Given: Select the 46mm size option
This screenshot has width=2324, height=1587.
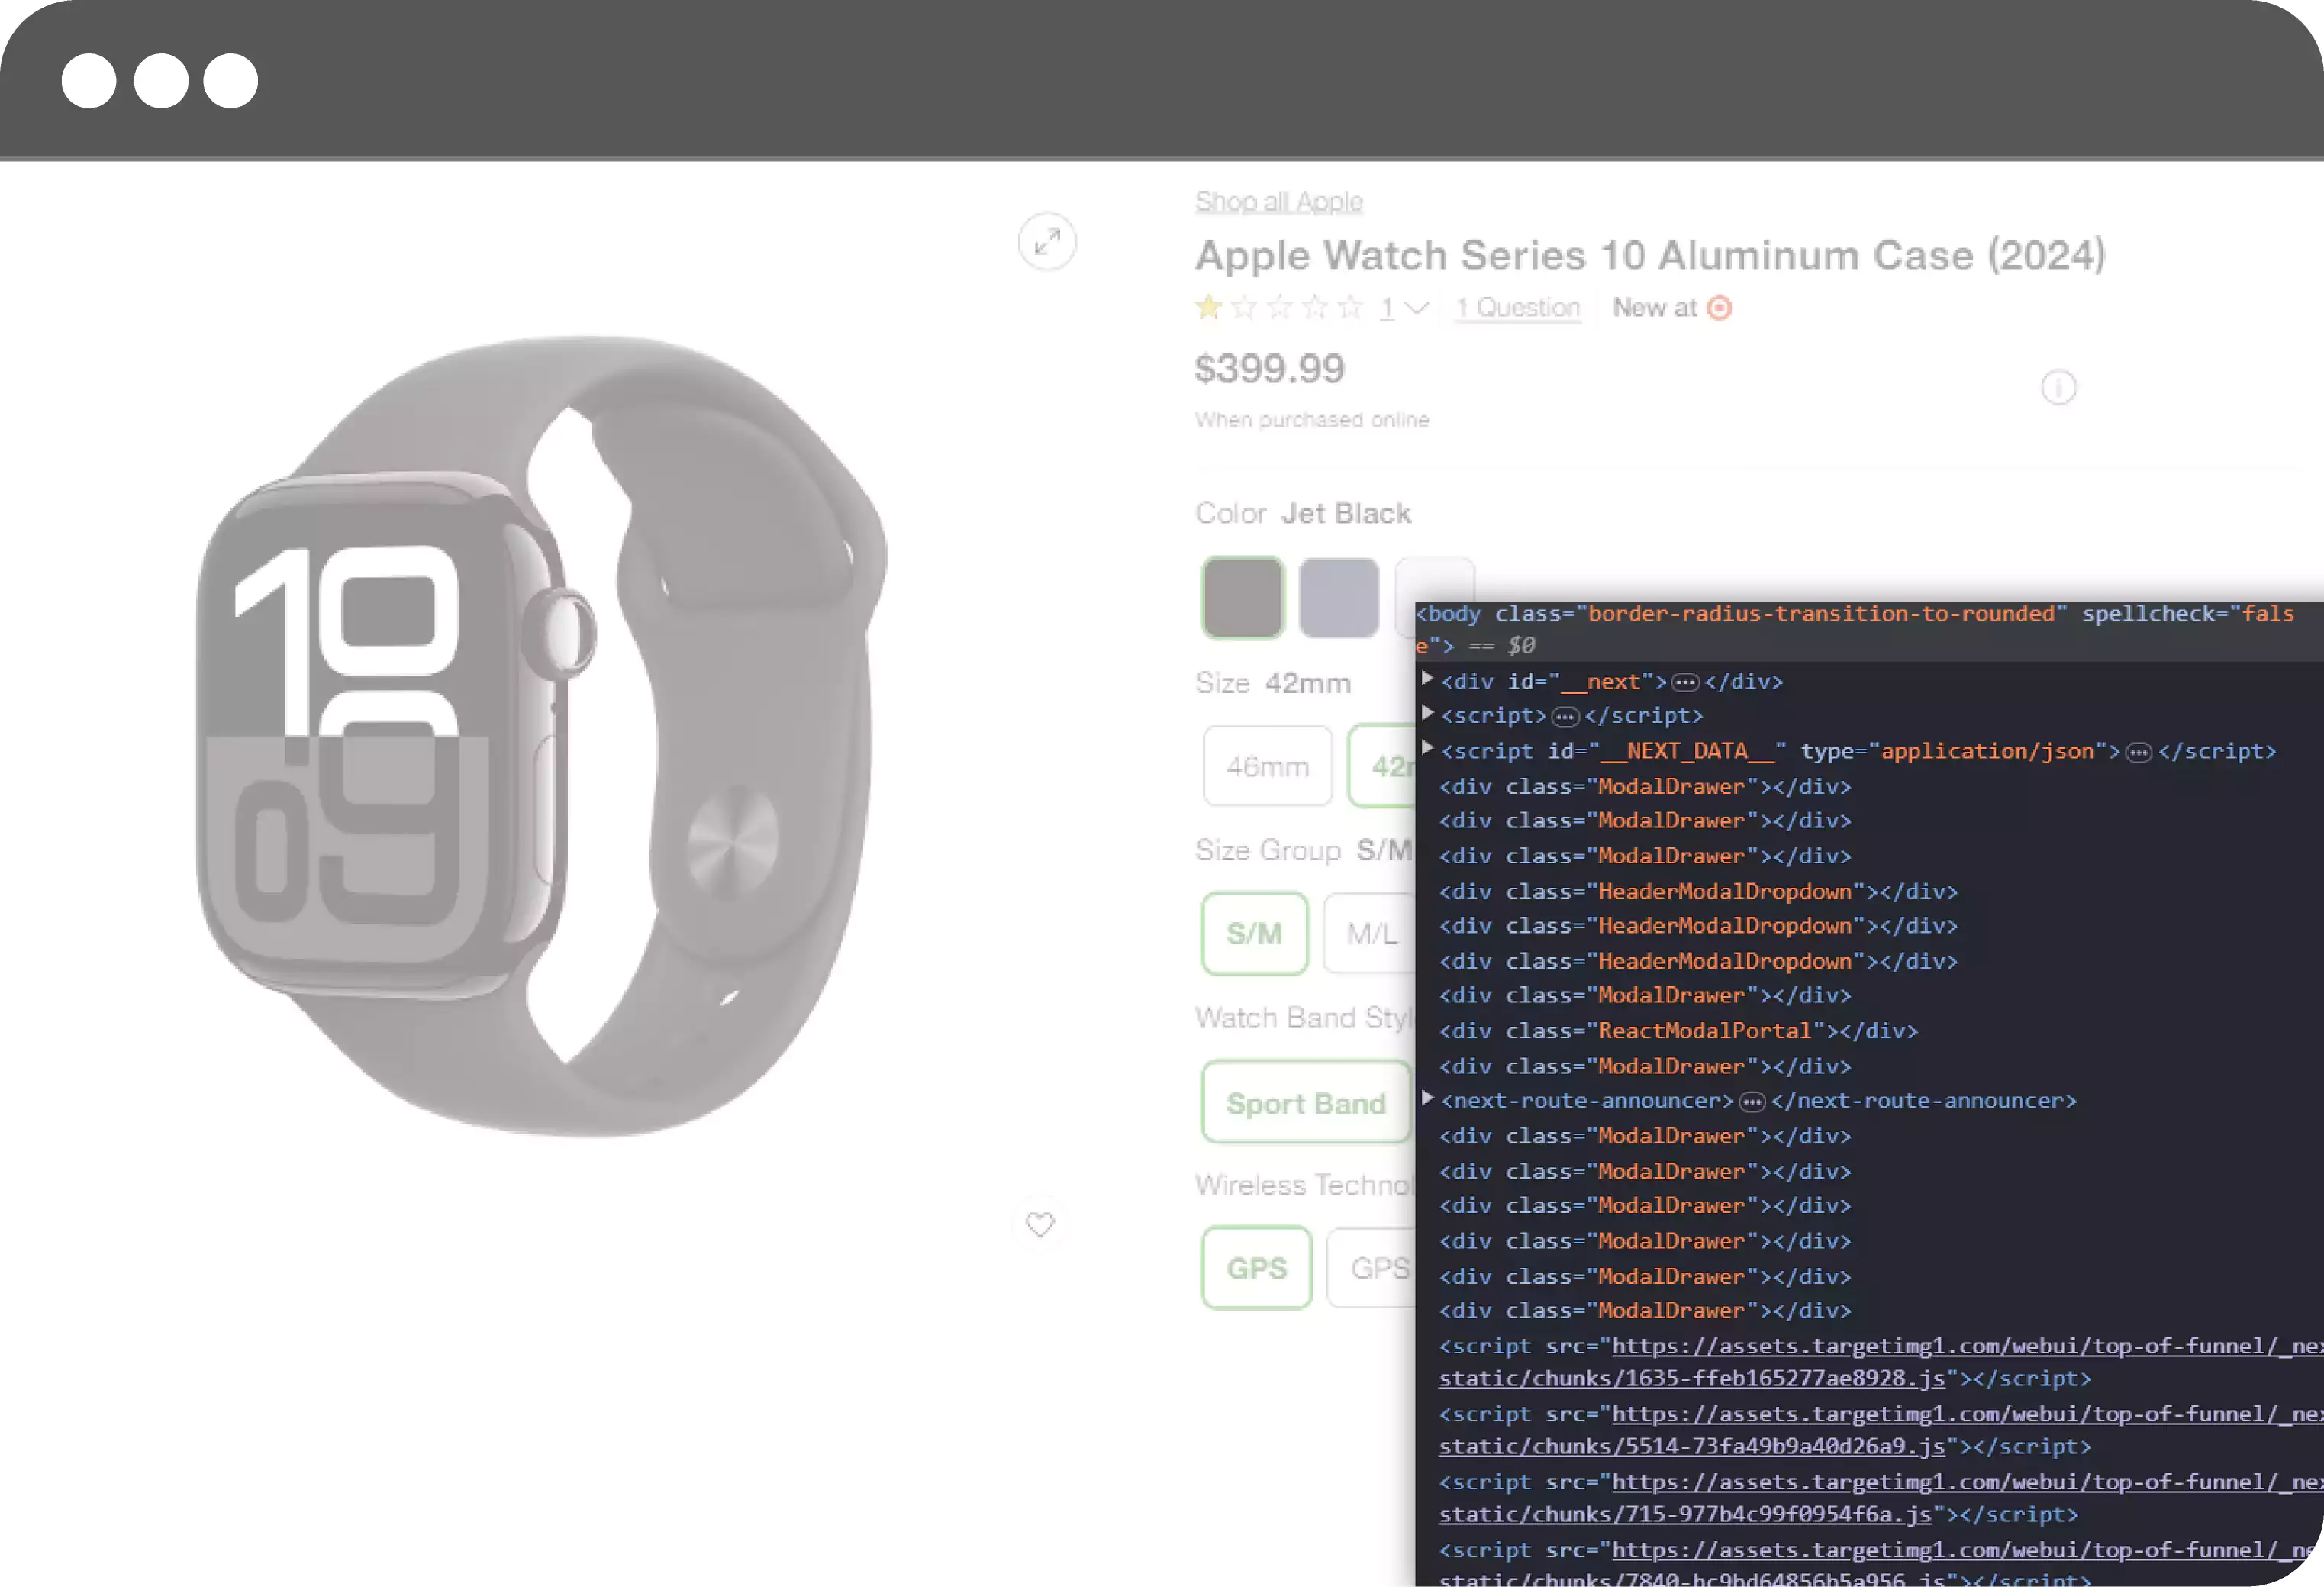Looking at the screenshot, I should coord(1267,766).
